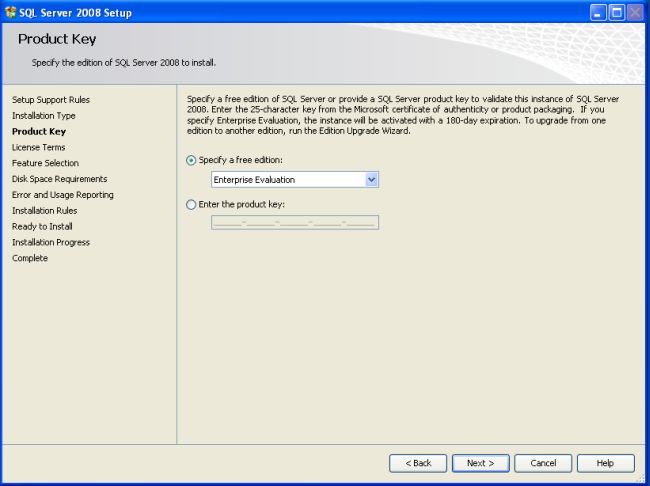Select the Feature Selection step
The width and height of the screenshot is (650, 486).
pos(45,163)
